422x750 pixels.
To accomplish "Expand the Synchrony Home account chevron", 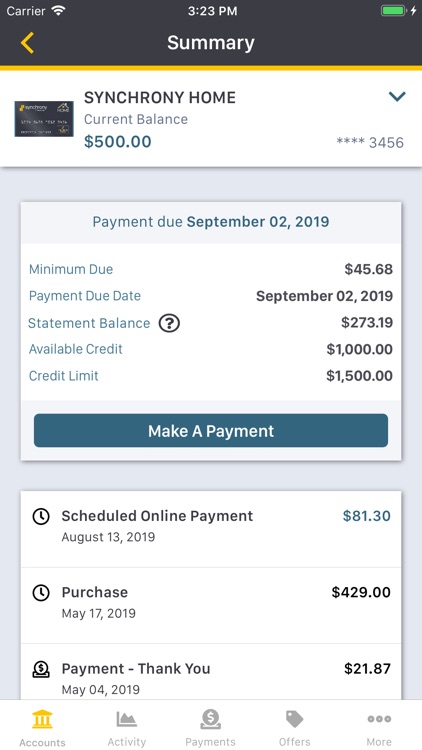I will (397, 97).
